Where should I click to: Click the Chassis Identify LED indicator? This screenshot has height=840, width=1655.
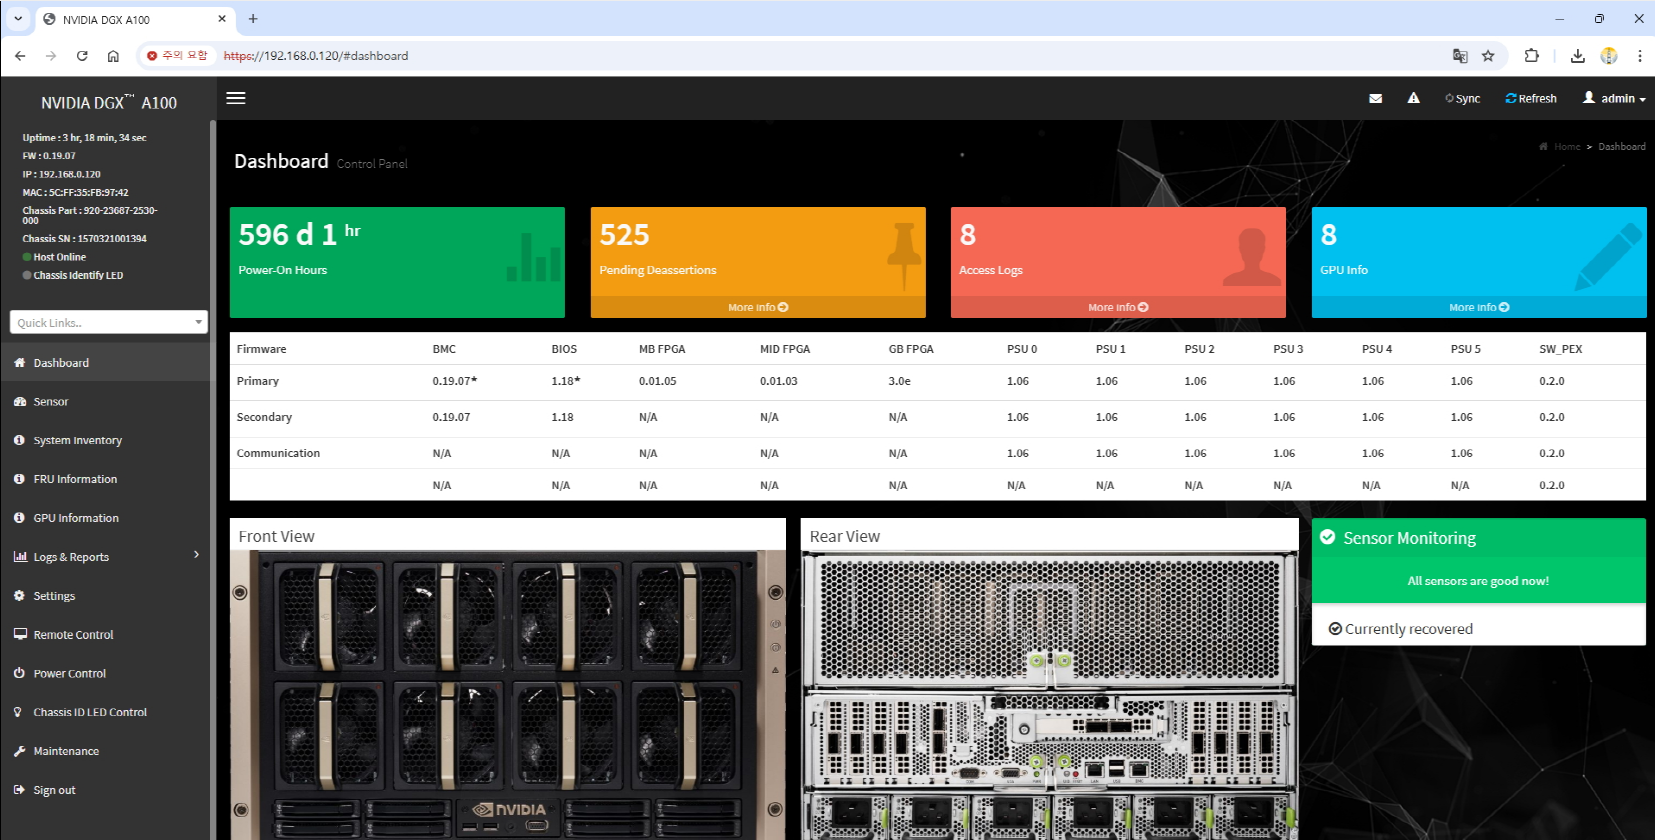[73, 275]
